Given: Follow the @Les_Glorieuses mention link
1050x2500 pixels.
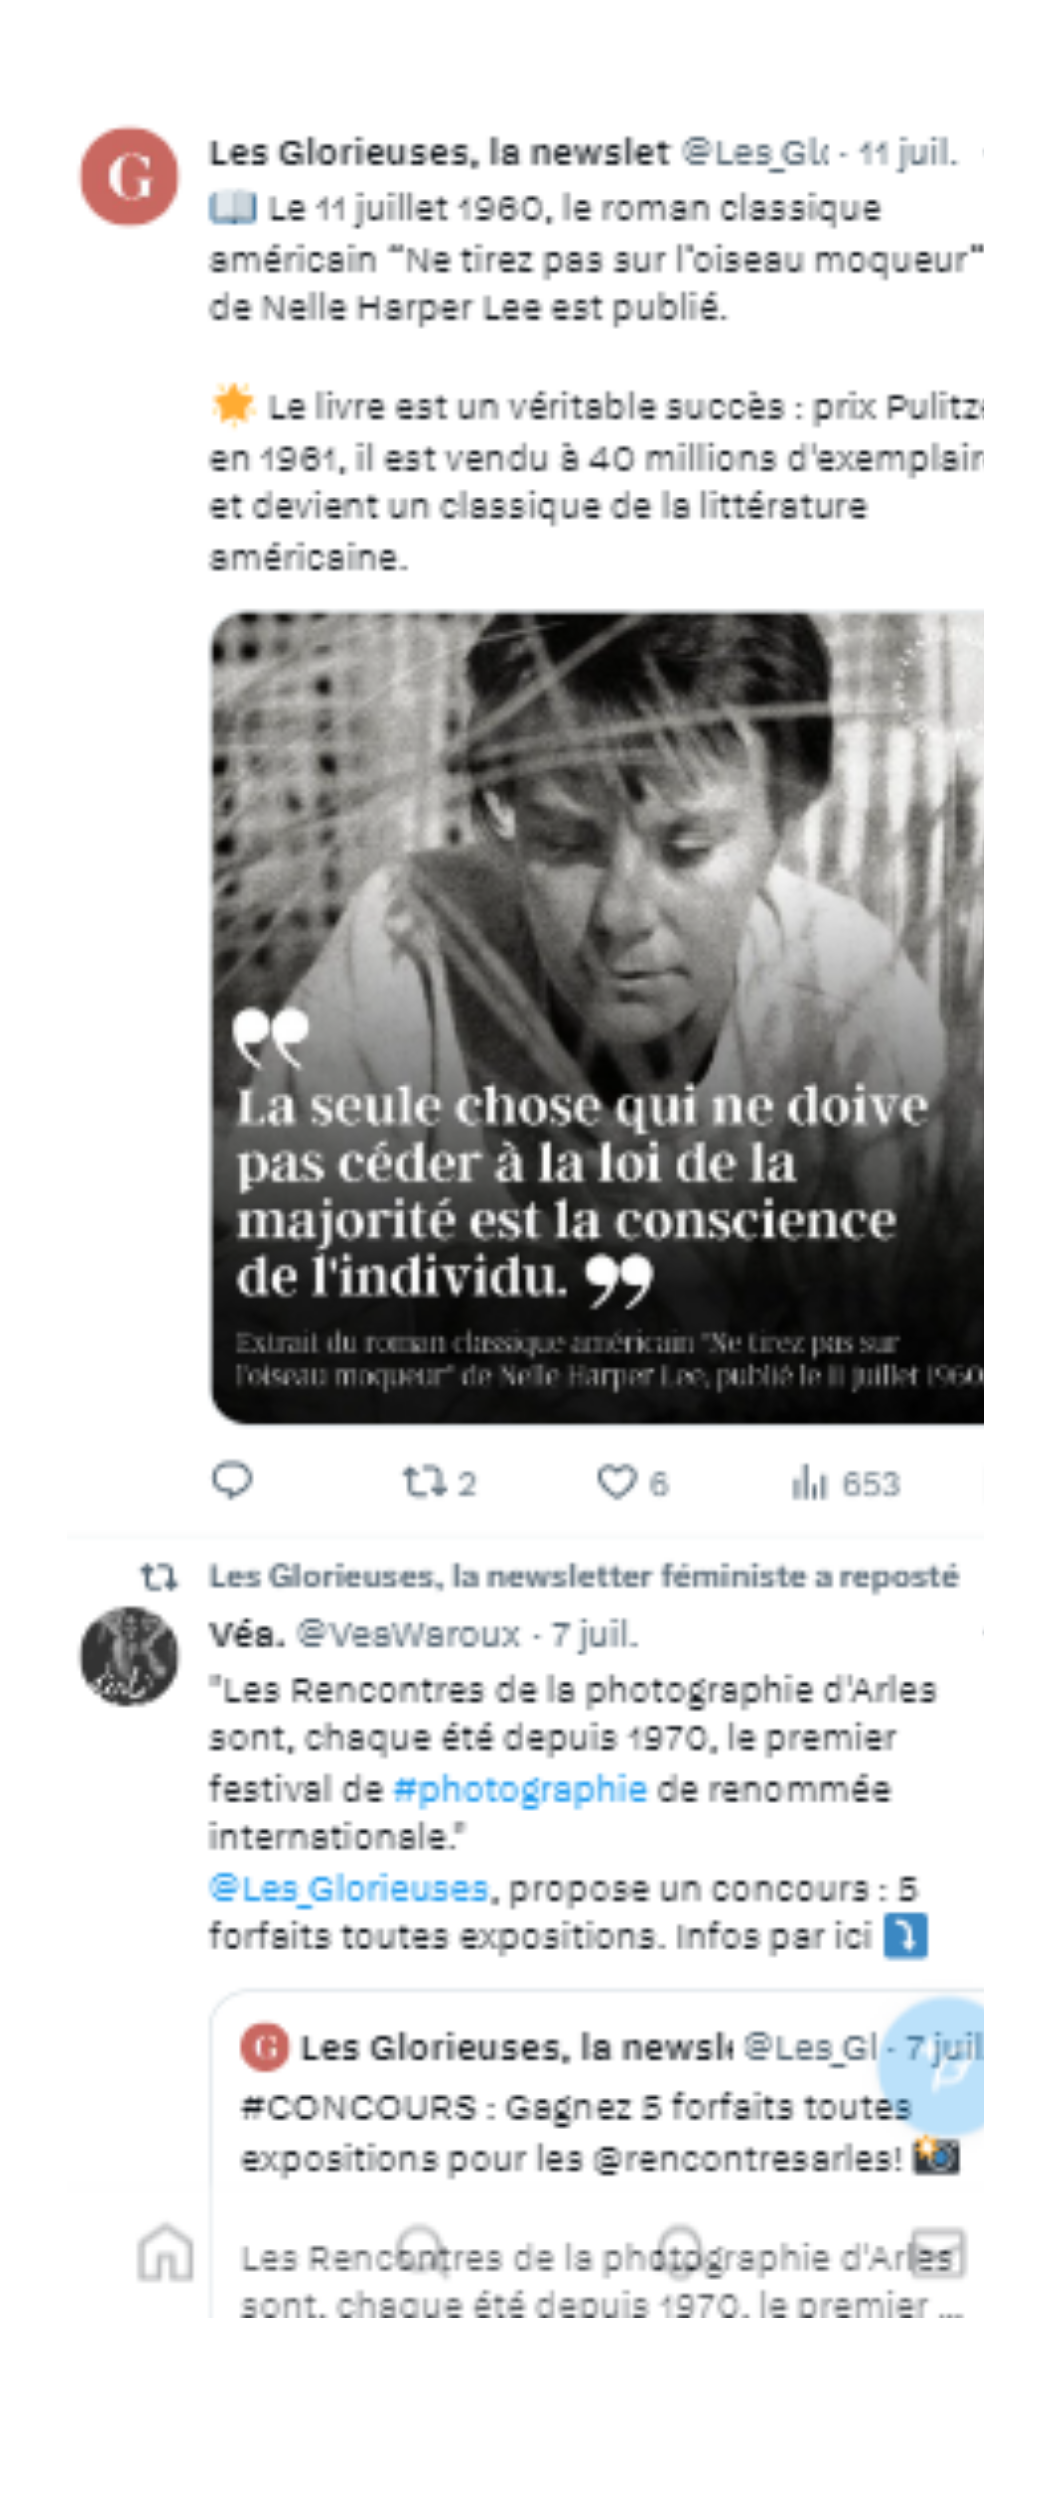Looking at the screenshot, I should click(x=348, y=1888).
